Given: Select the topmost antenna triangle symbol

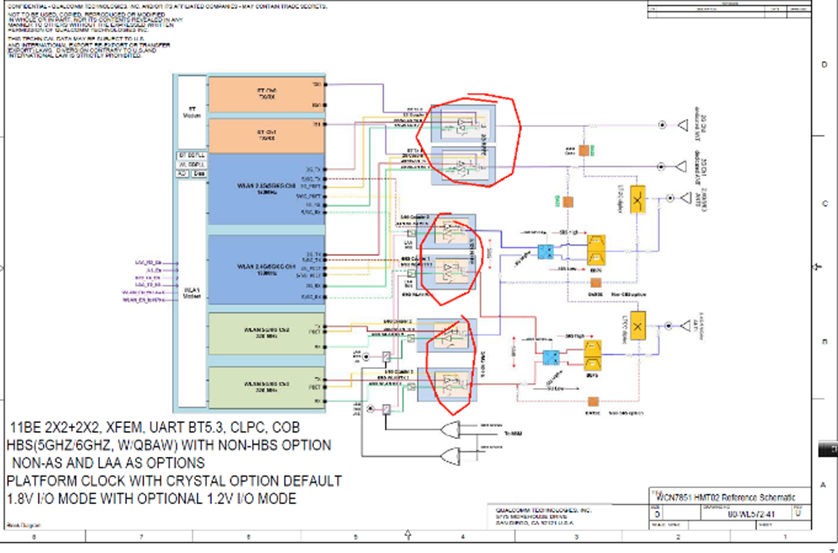Looking at the screenshot, I should pyautogui.click(x=682, y=125).
